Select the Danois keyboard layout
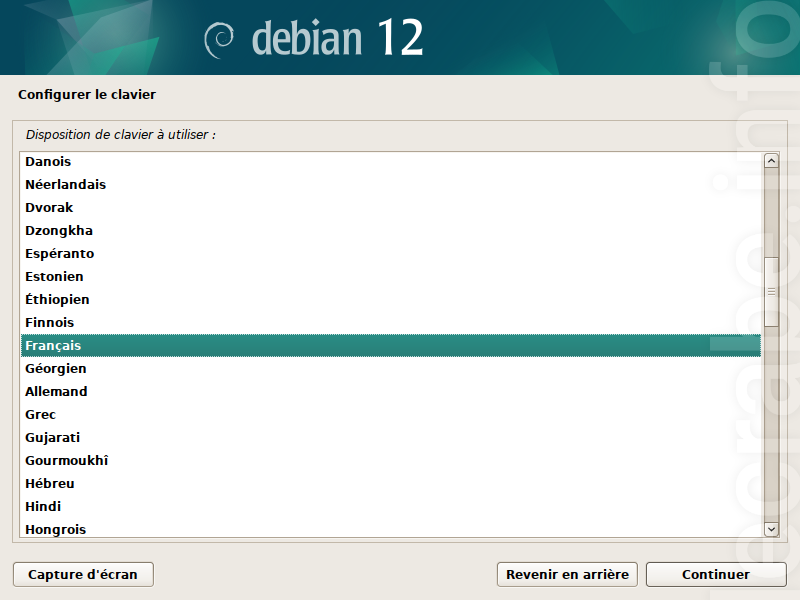 point(391,162)
